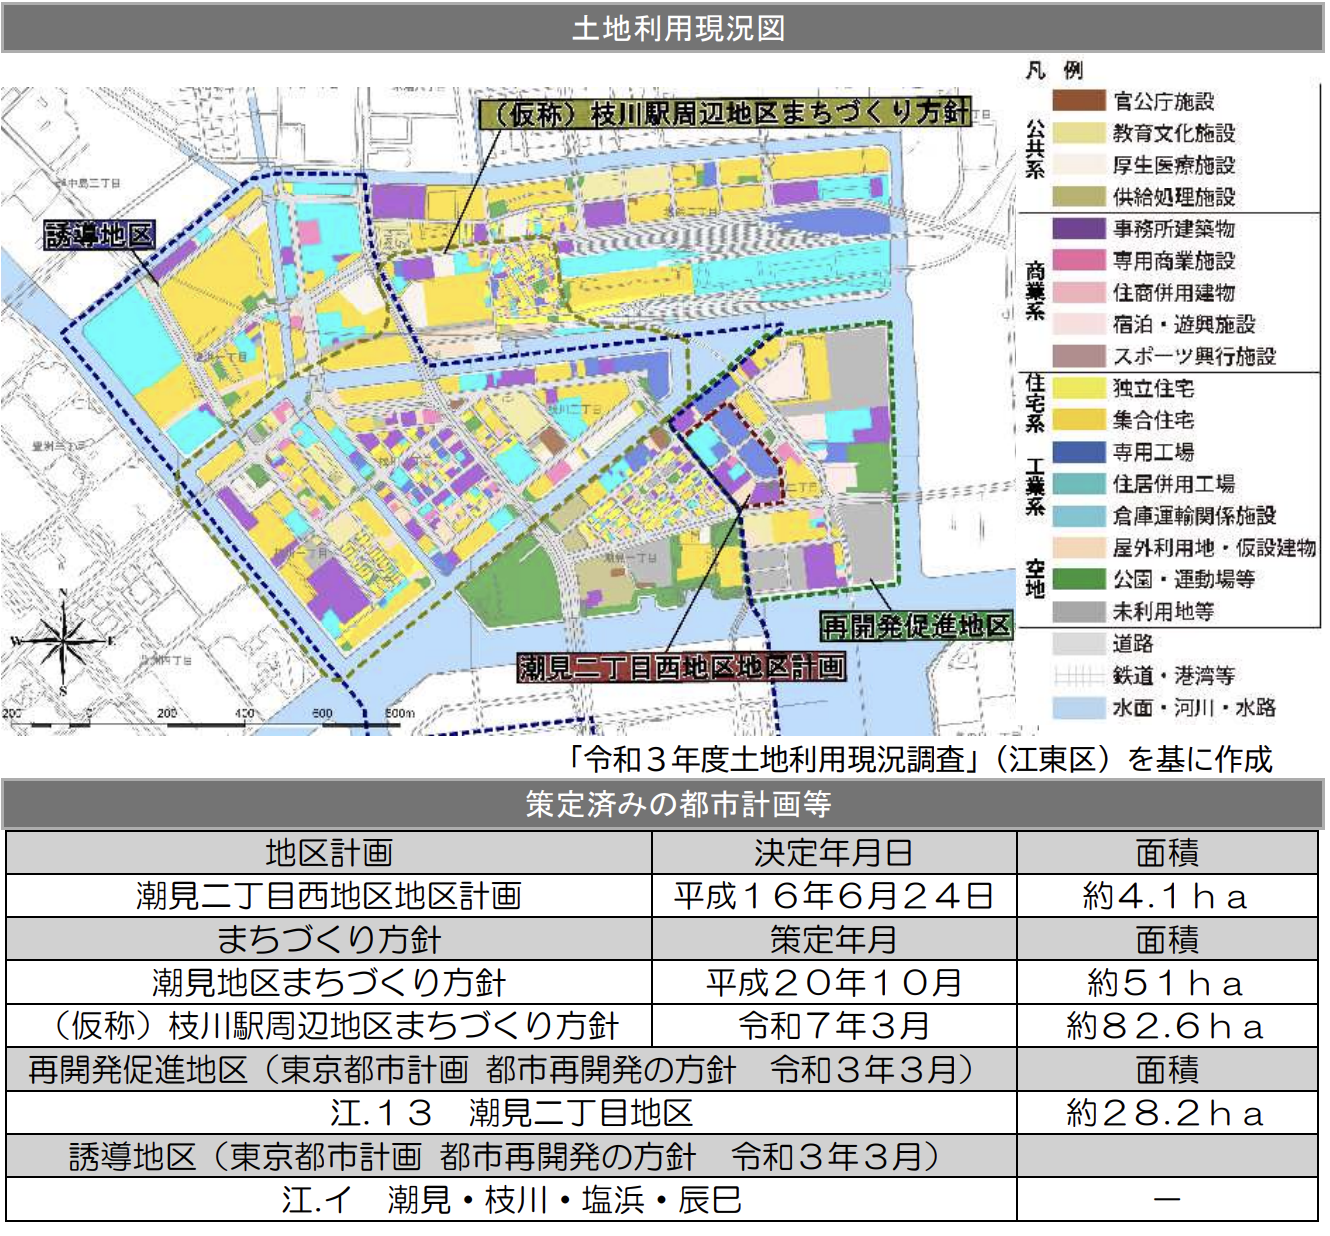Click the 空地 legend group label
The image size is (1330, 1236).
[1035, 579]
